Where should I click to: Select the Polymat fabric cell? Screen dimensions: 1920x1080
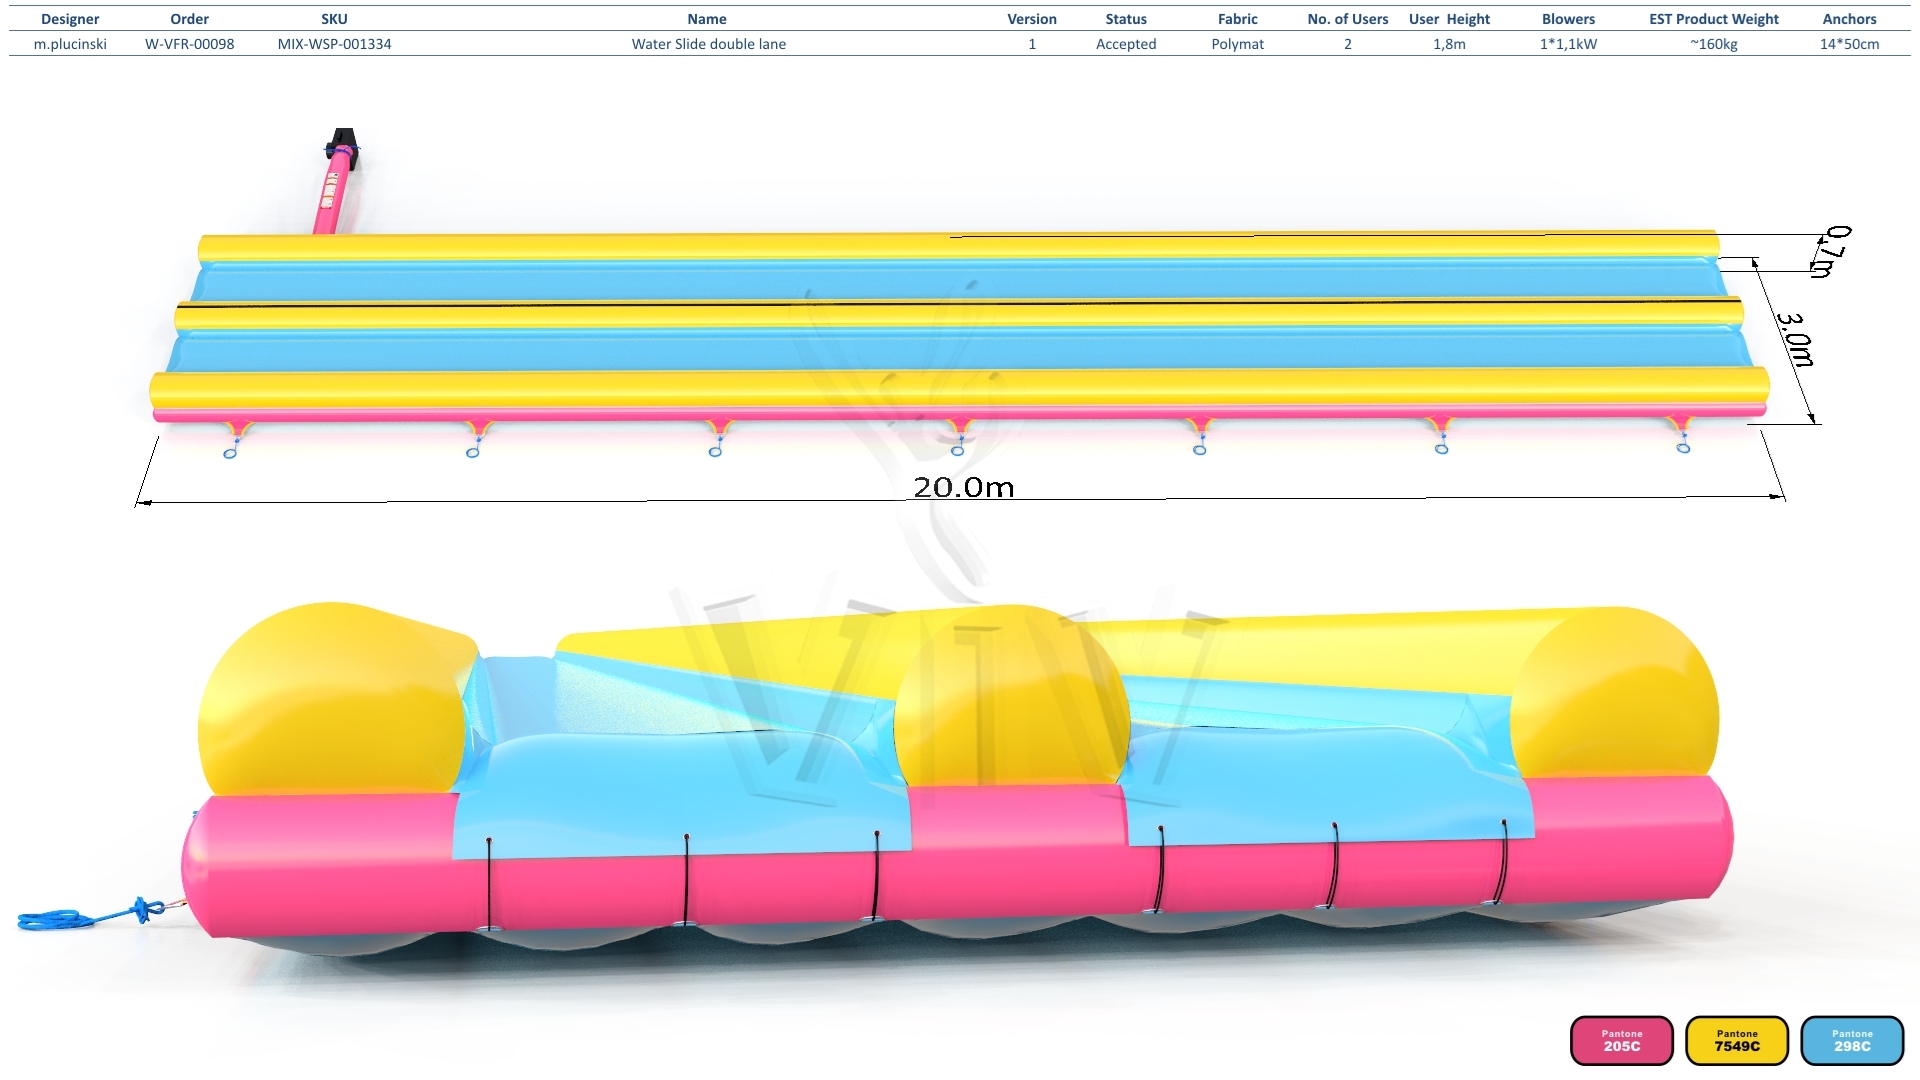coord(1238,44)
